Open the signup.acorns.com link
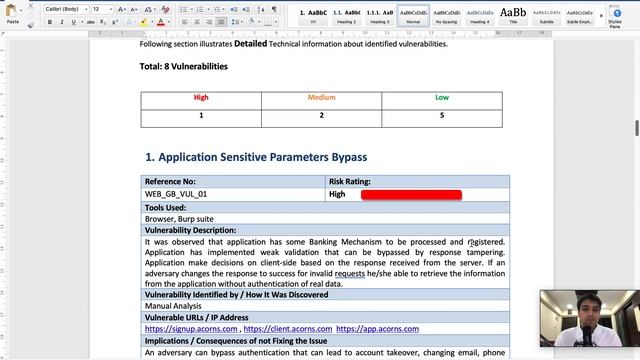This screenshot has width=640, height=360. [x=191, y=329]
